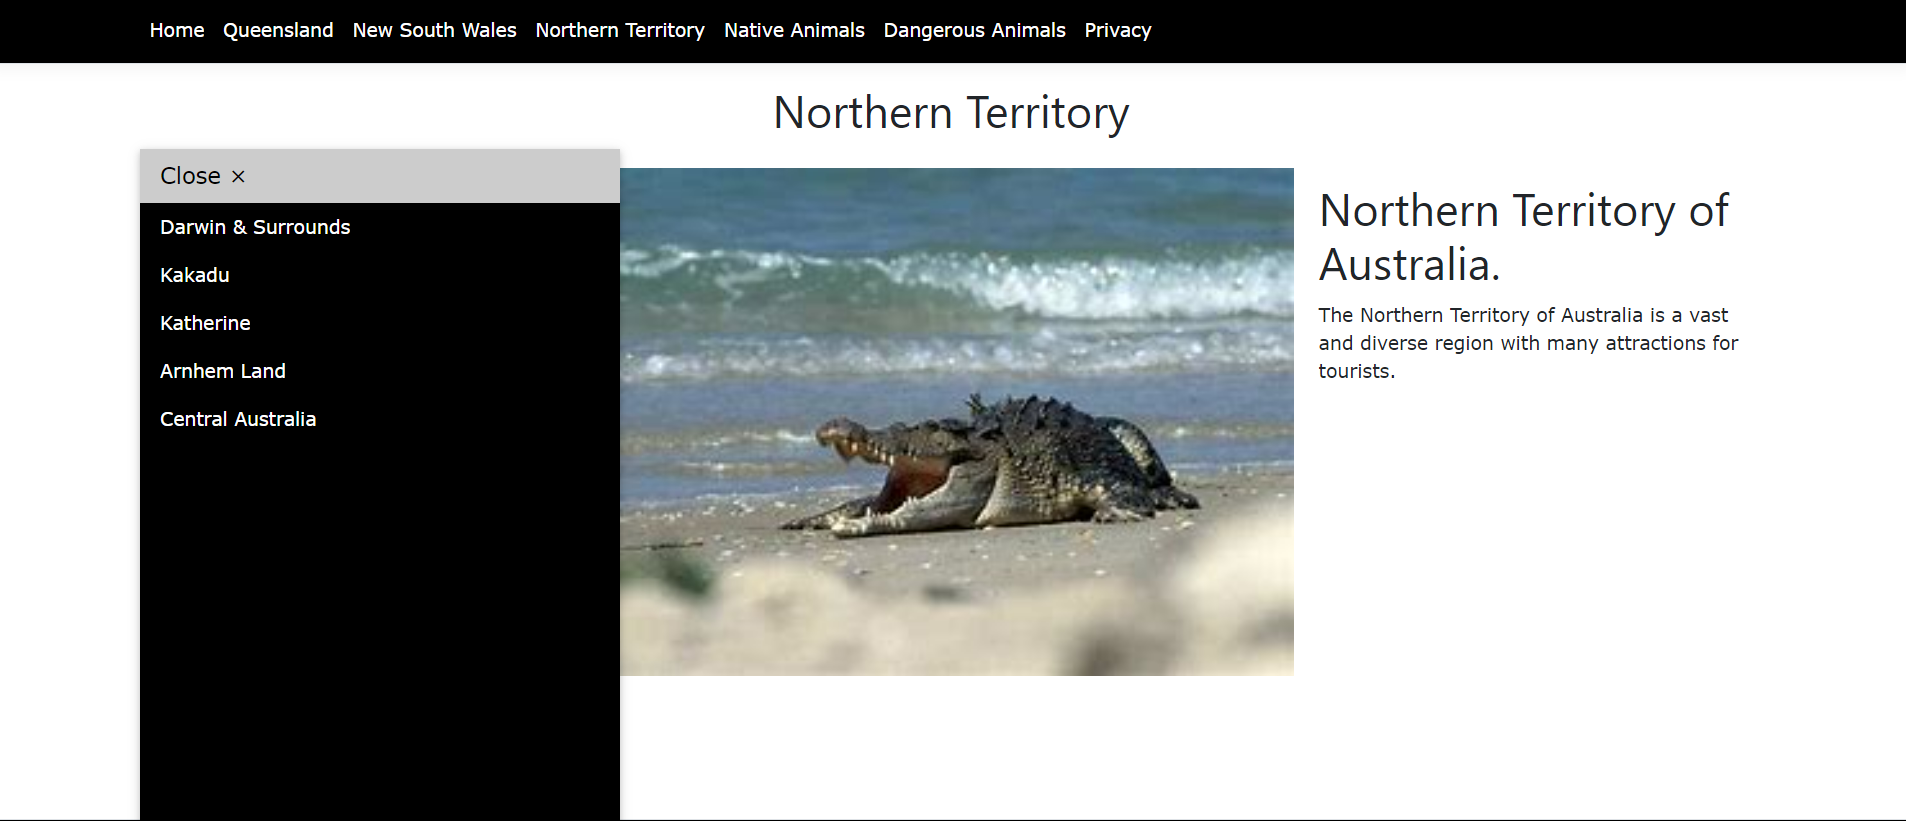Go to Central Australia from the sidebar
This screenshot has height=821, width=1906.
[x=238, y=420]
